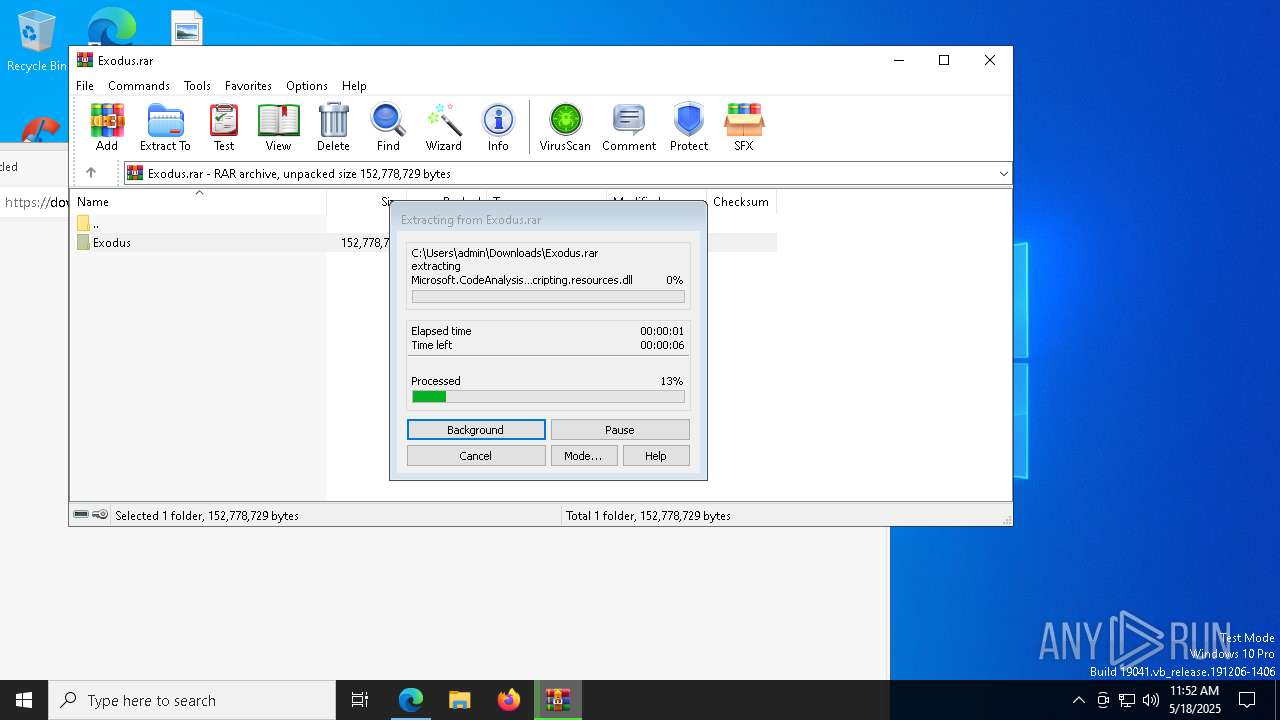Run the Test archive tool
This screenshot has width=1280, height=720.
224,127
